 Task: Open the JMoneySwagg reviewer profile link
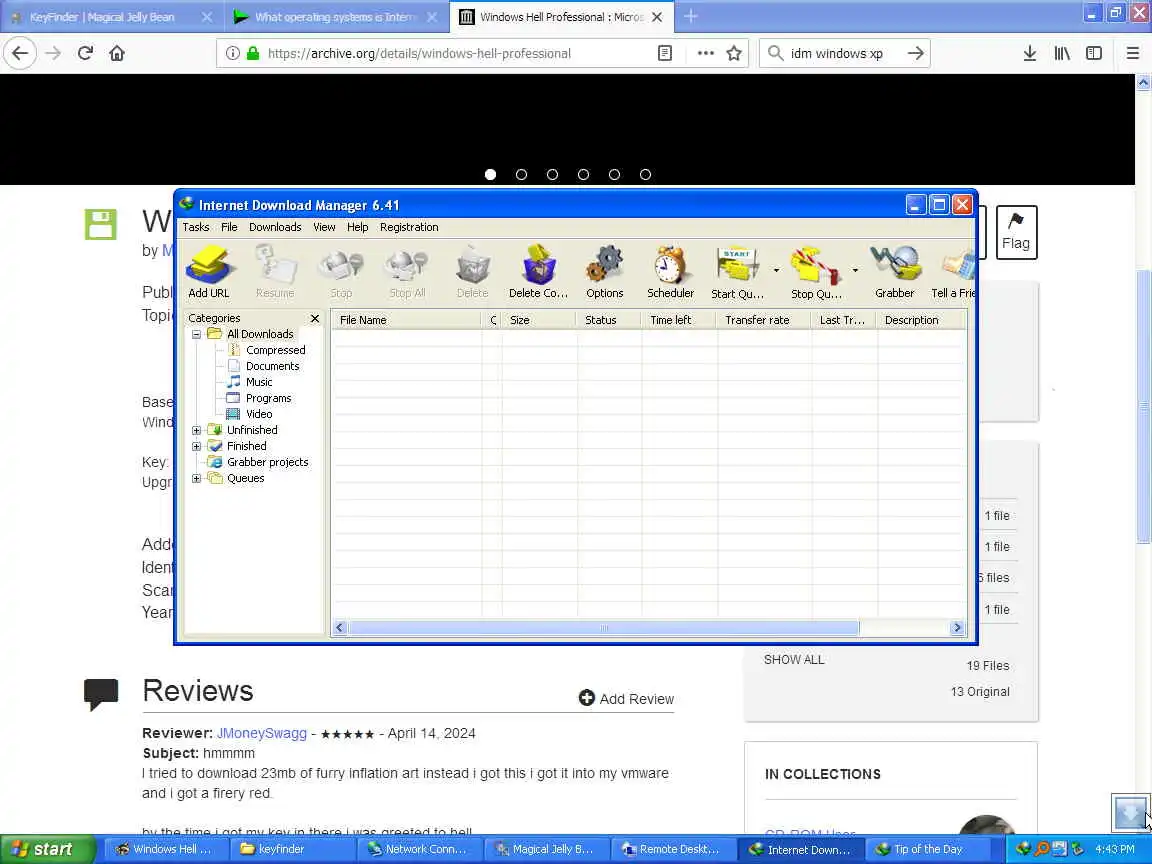click(x=262, y=733)
